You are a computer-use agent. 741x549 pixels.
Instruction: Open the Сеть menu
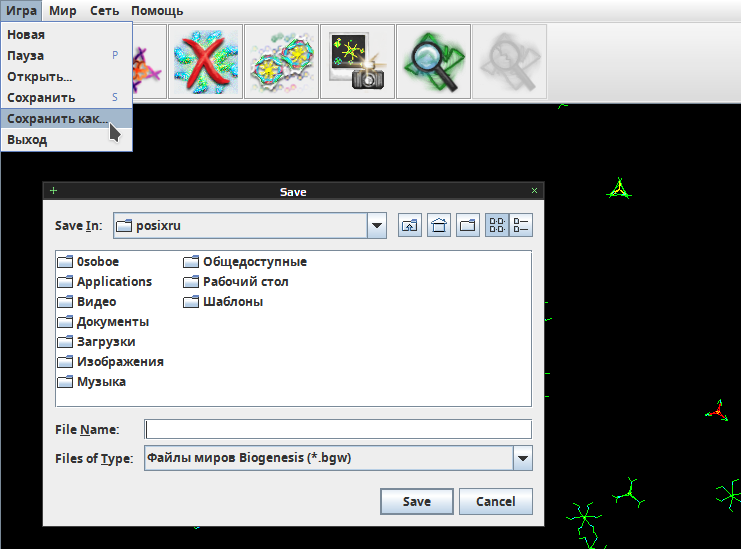[x=104, y=10]
